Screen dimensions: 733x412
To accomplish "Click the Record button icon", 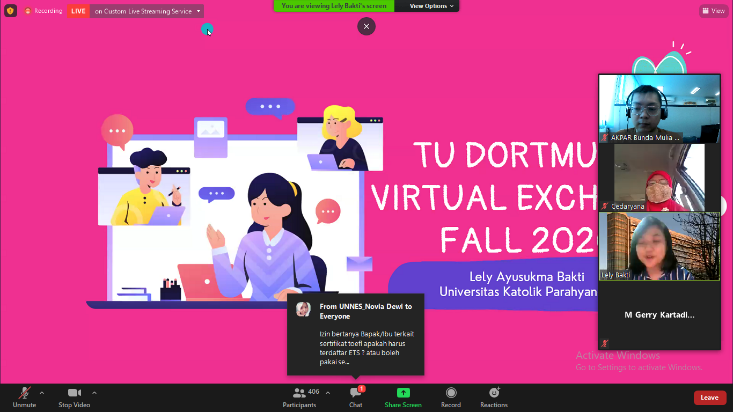I will 451,393.
